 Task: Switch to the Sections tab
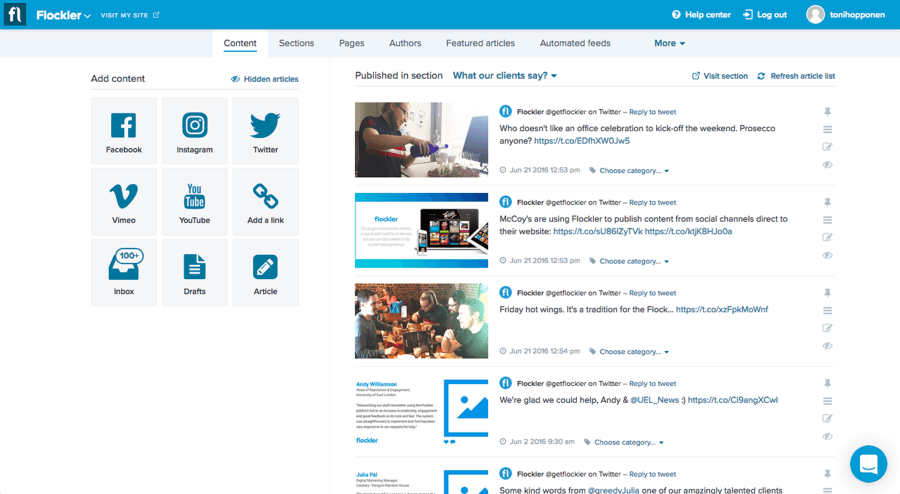(296, 43)
